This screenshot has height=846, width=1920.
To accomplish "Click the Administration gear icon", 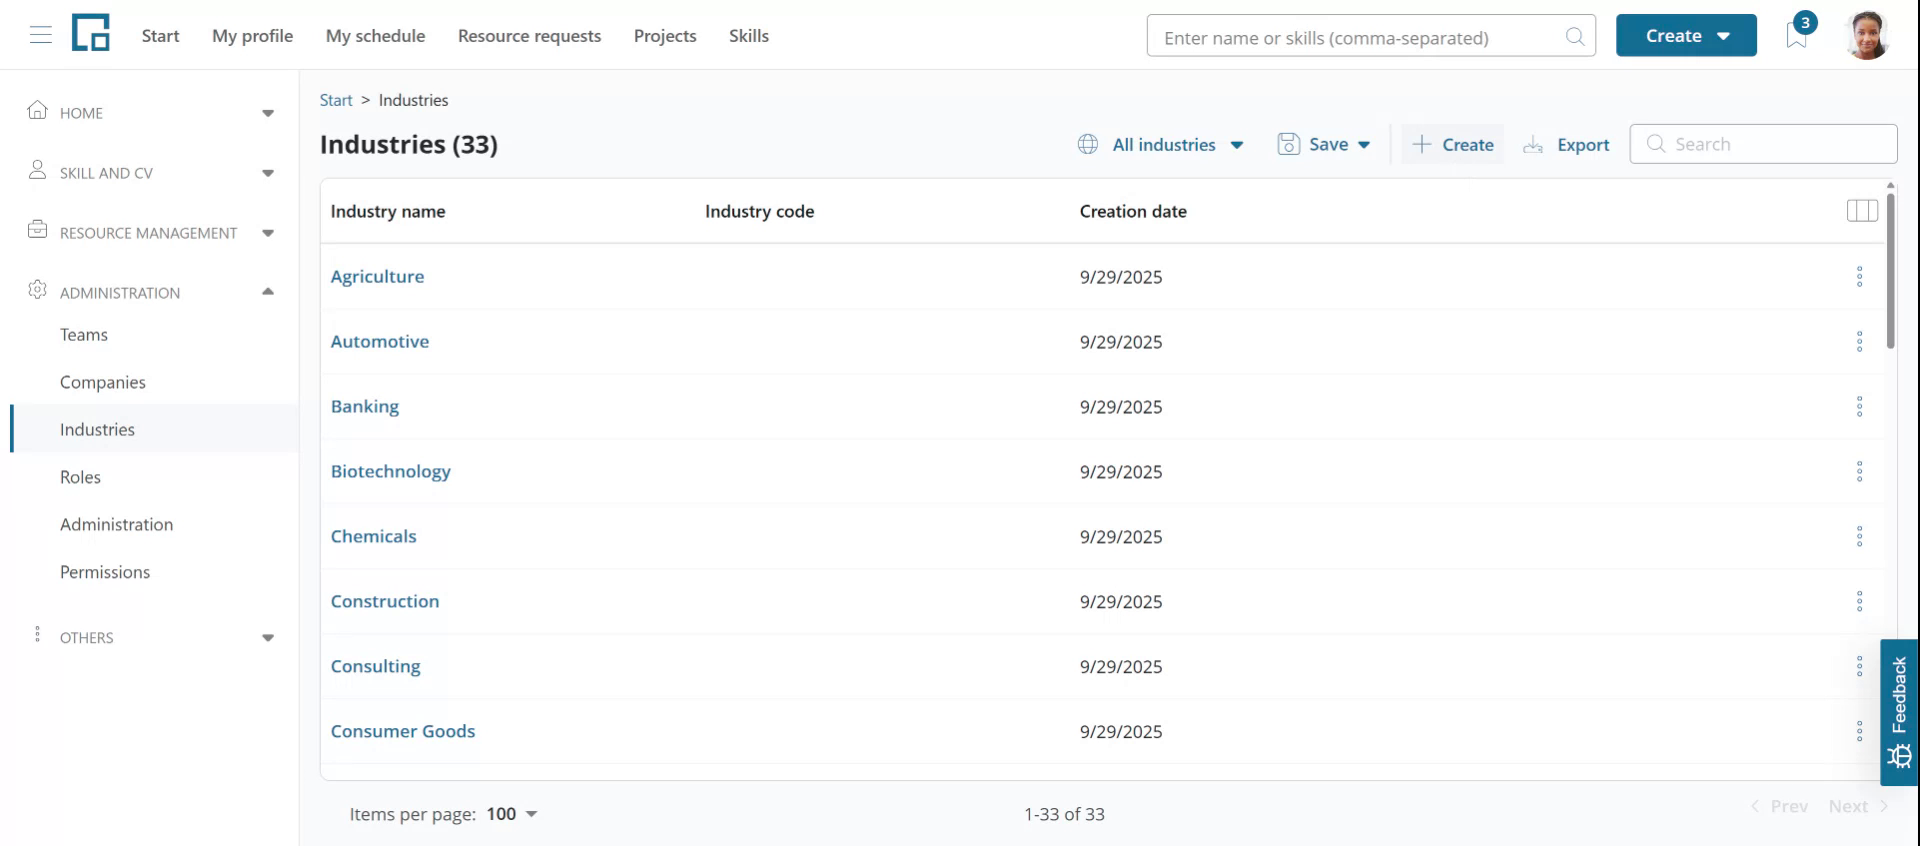I will [x=38, y=290].
